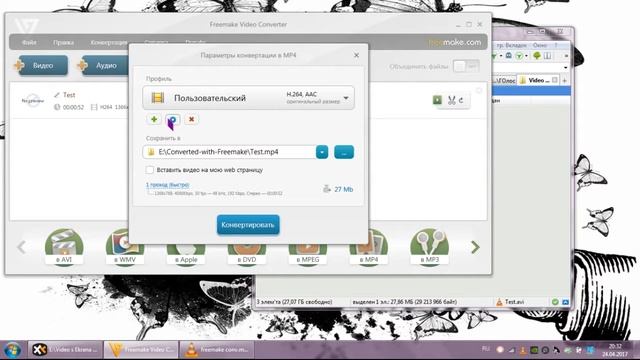Switch to E:\Video s Ekrana taskbar window
640x360 pixels.
pyautogui.click(x=65, y=350)
